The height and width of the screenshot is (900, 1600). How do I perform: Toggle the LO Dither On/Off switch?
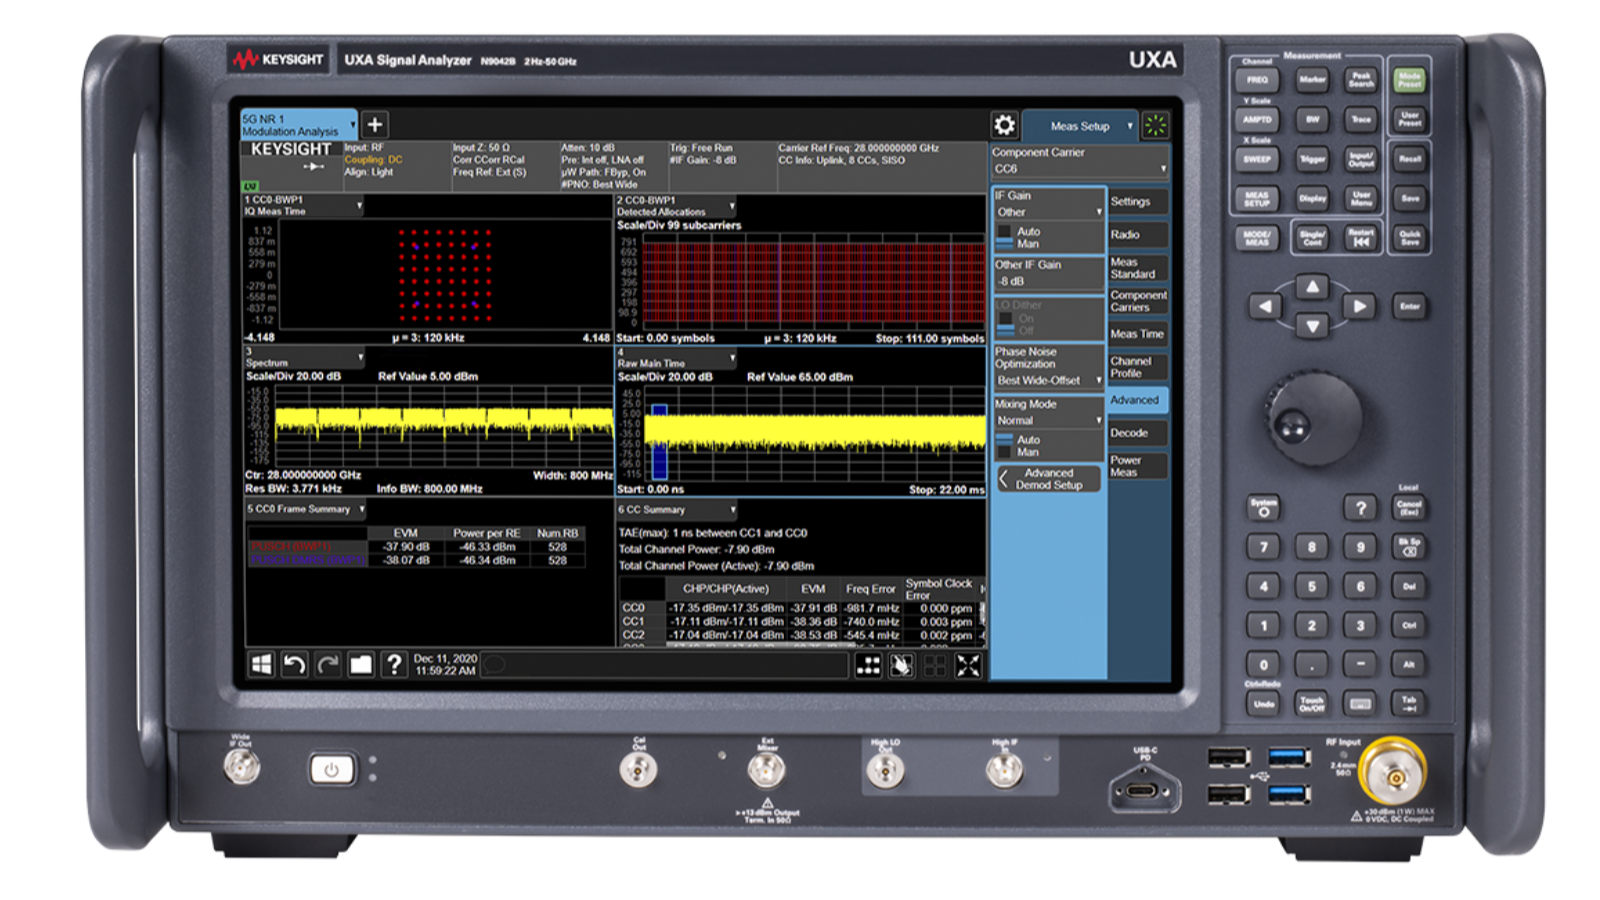pyautogui.click(x=1005, y=324)
